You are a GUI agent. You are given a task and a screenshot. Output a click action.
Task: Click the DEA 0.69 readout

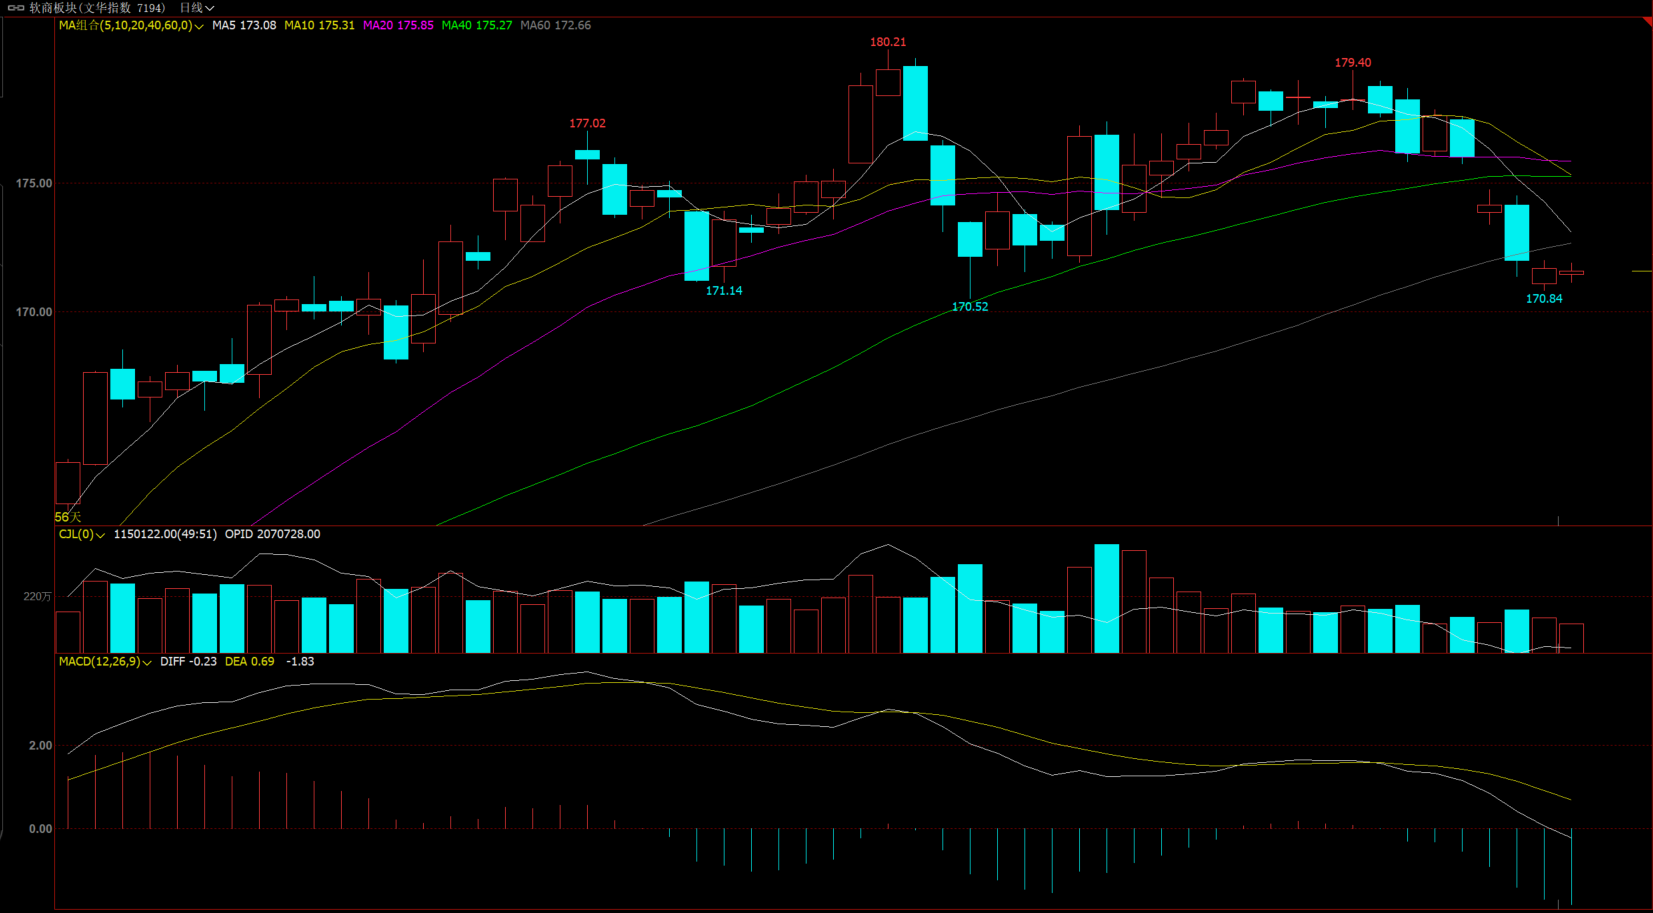pos(249,662)
